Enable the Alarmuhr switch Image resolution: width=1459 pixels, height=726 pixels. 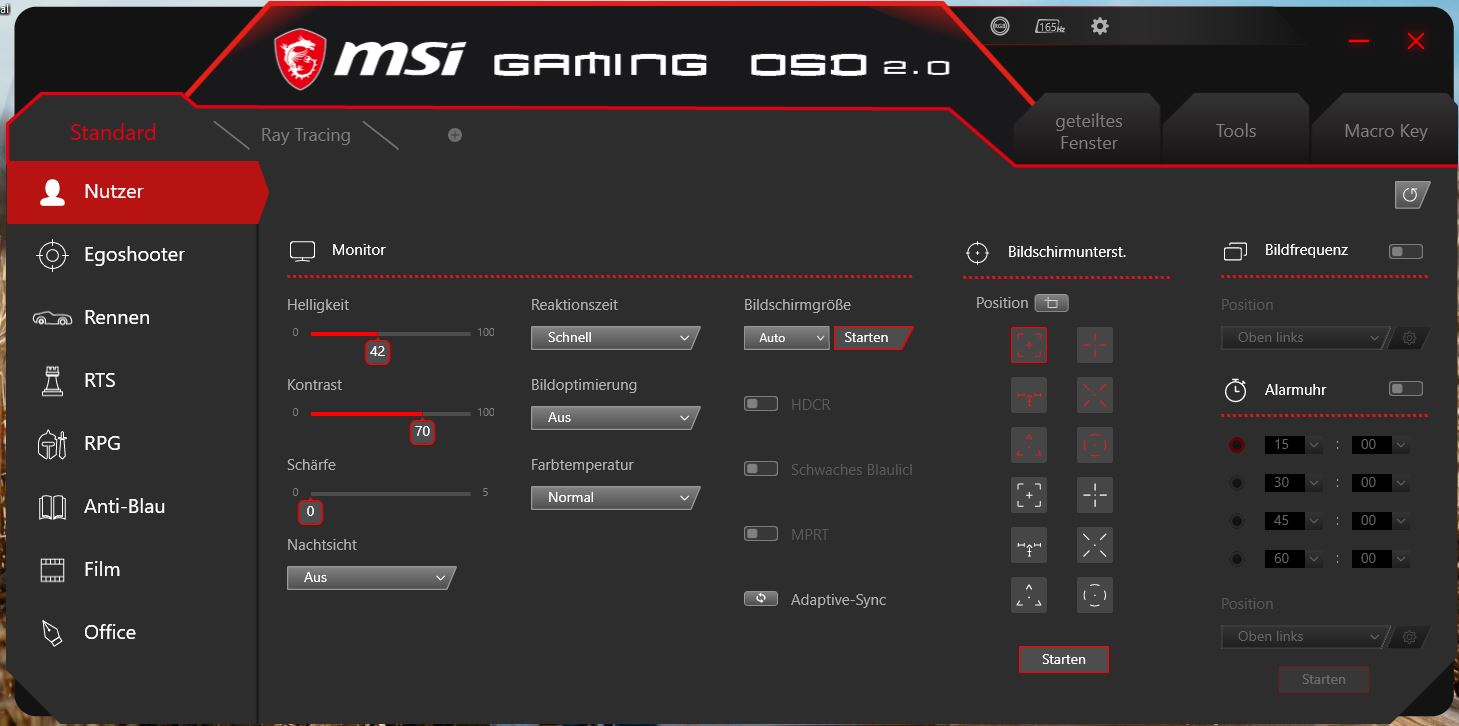(1406, 389)
